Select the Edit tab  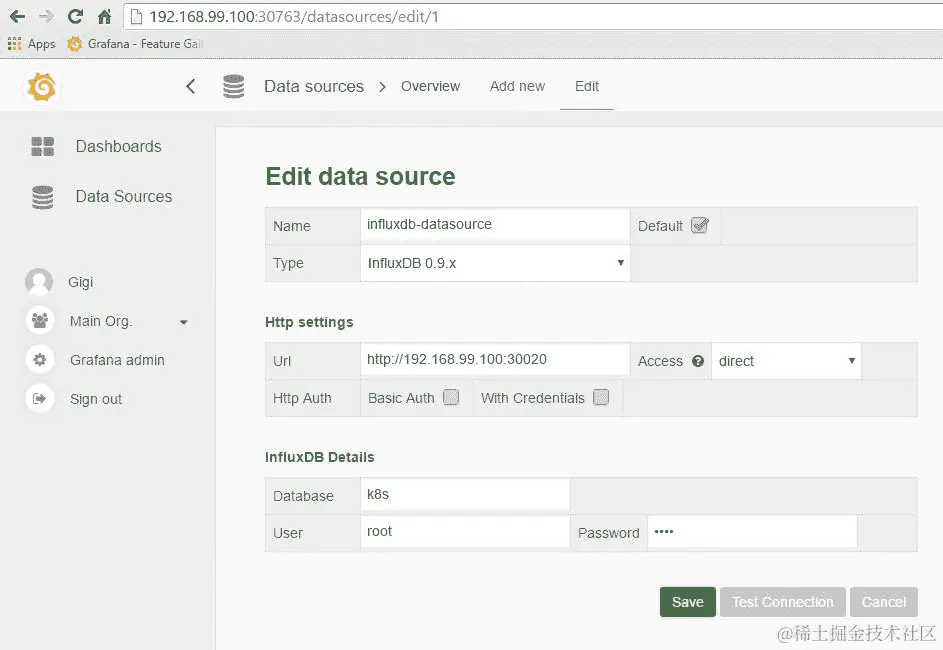click(586, 86)
